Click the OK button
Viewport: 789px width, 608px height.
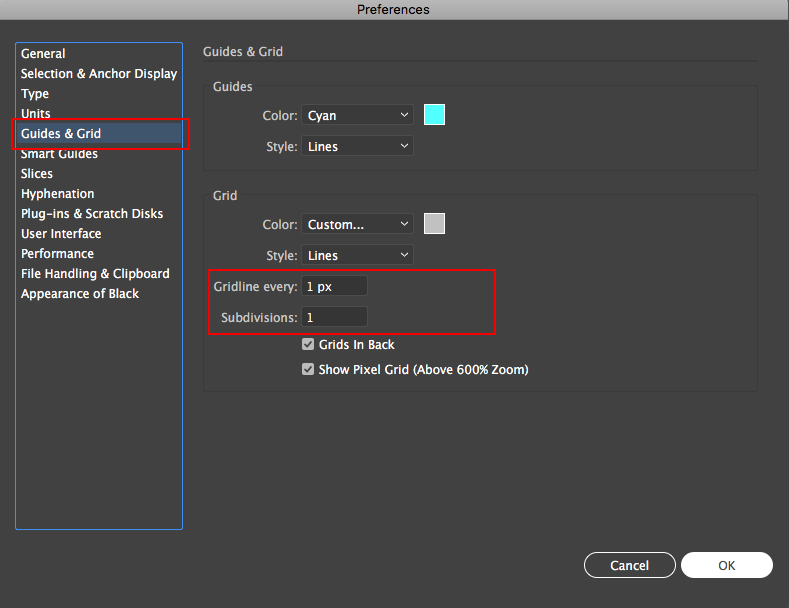click(x=727, y=565)
